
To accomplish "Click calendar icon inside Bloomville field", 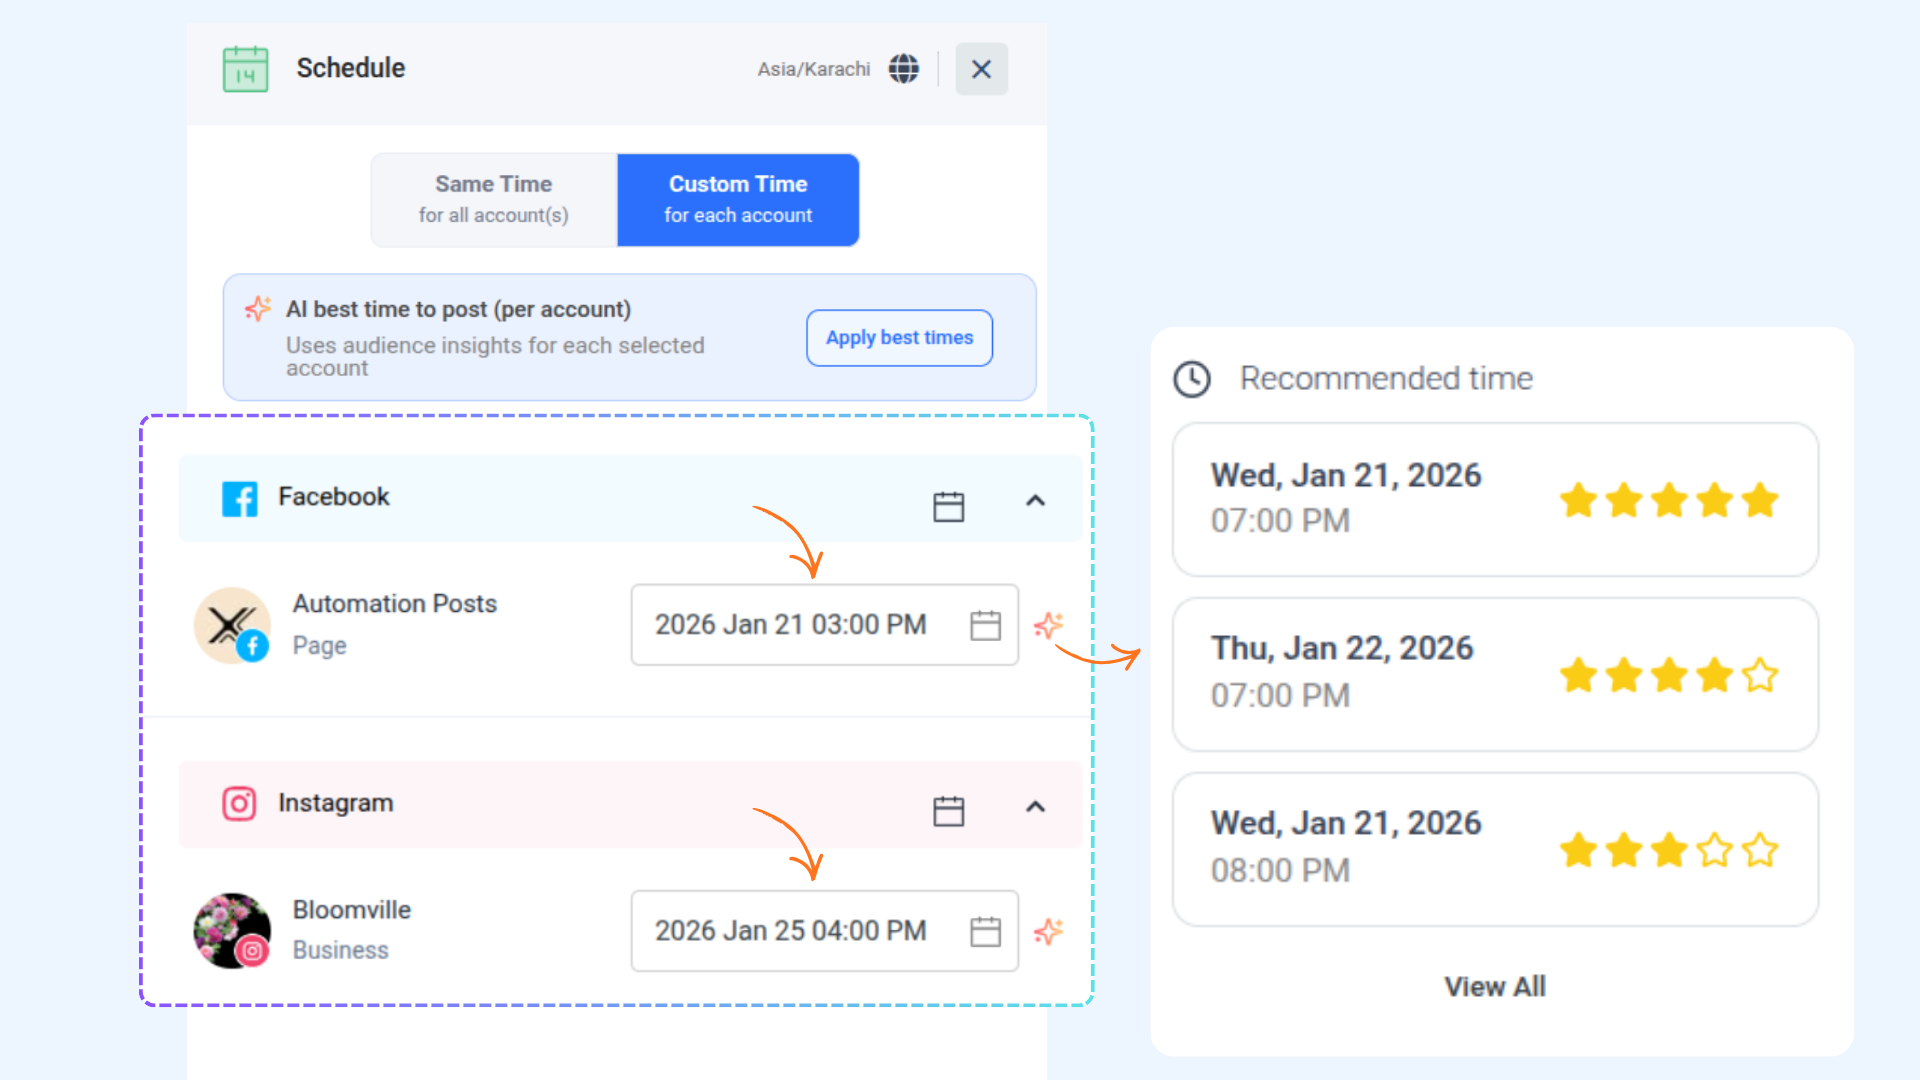I will [x=985, y=931].
